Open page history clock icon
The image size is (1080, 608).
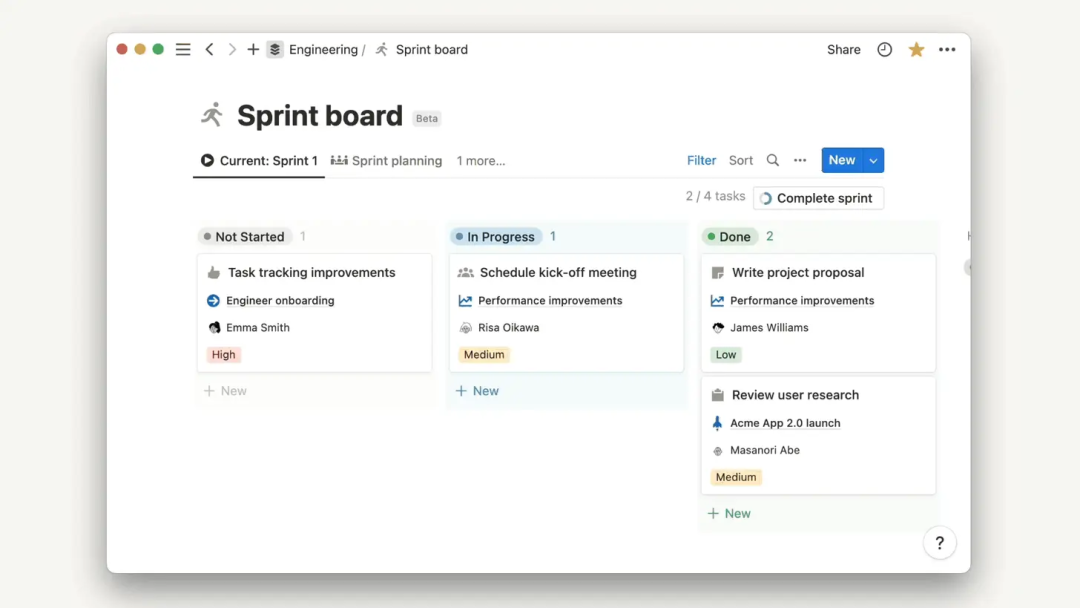point(884,49)
